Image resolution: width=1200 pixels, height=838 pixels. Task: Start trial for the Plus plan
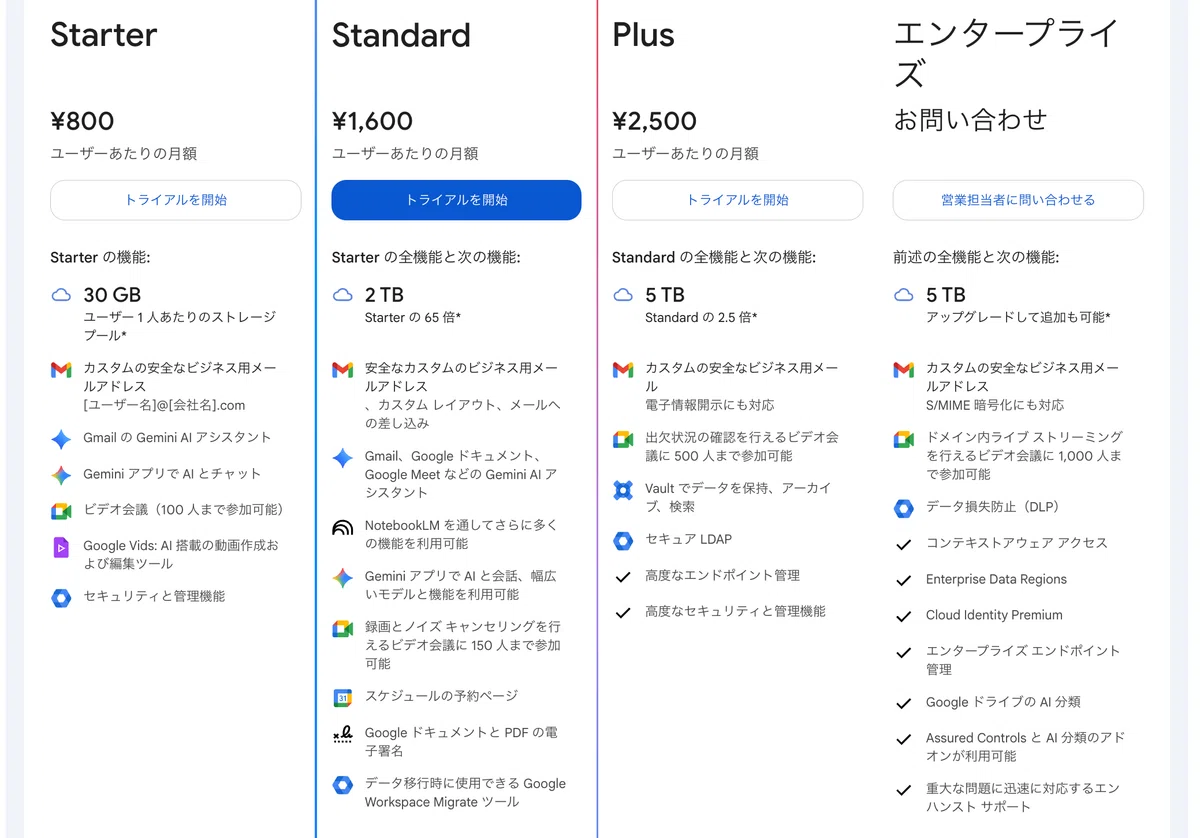[x=737, y=200]
